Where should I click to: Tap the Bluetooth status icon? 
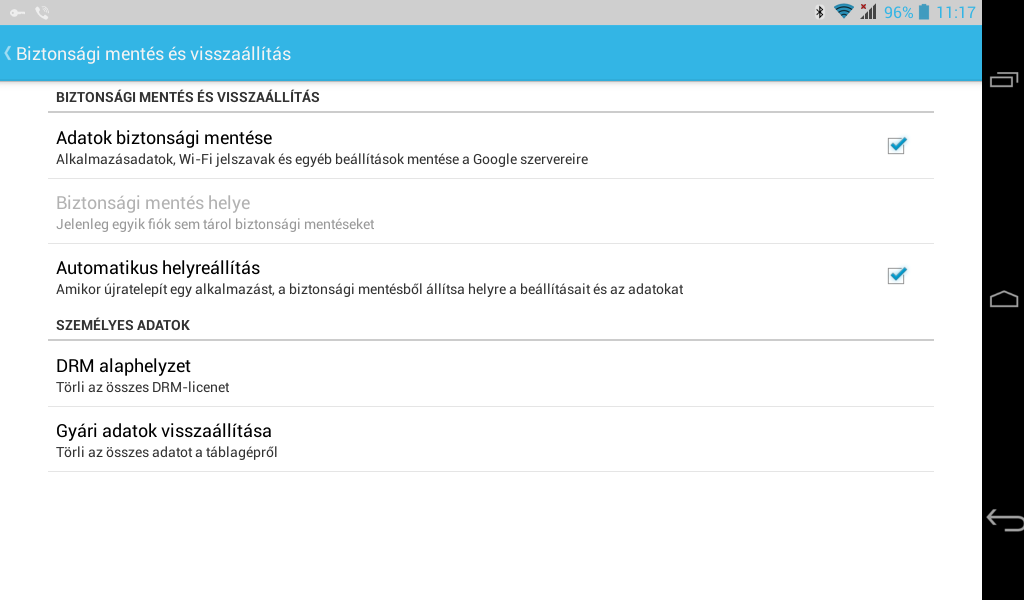point(820,12)
